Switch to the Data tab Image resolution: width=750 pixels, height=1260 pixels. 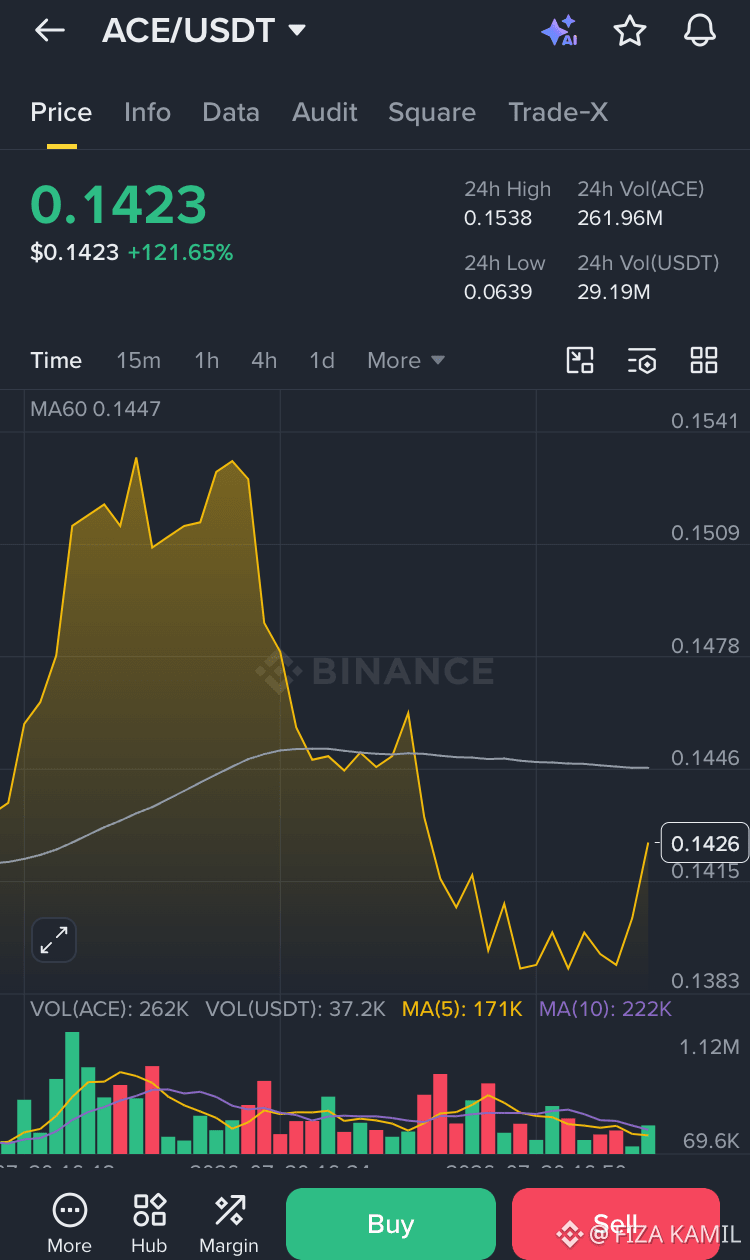click(x=231, y=112)
